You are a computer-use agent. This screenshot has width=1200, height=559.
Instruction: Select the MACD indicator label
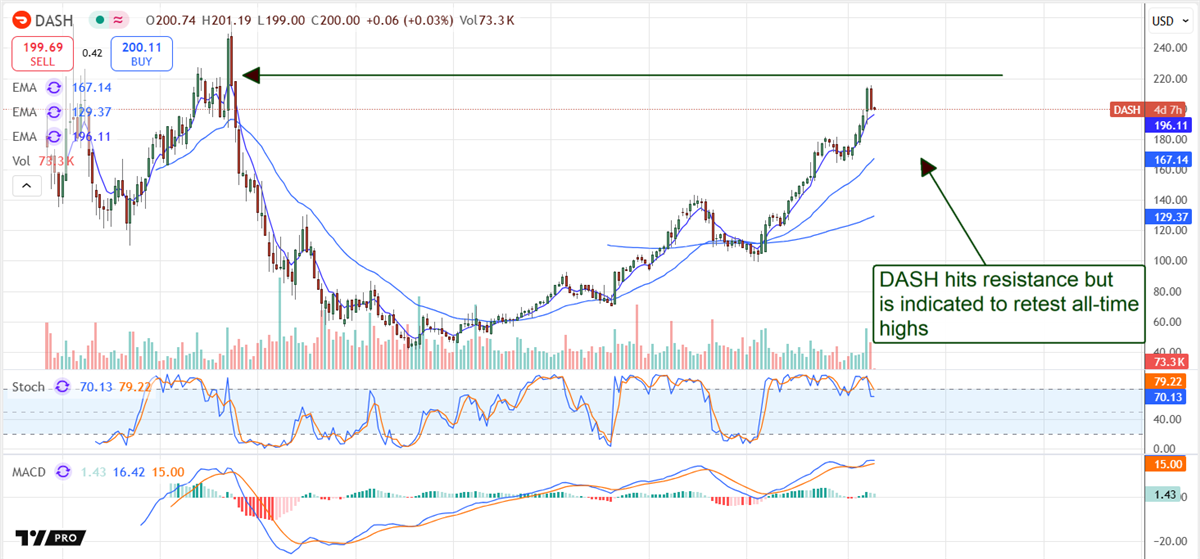(x=30, y=470)
